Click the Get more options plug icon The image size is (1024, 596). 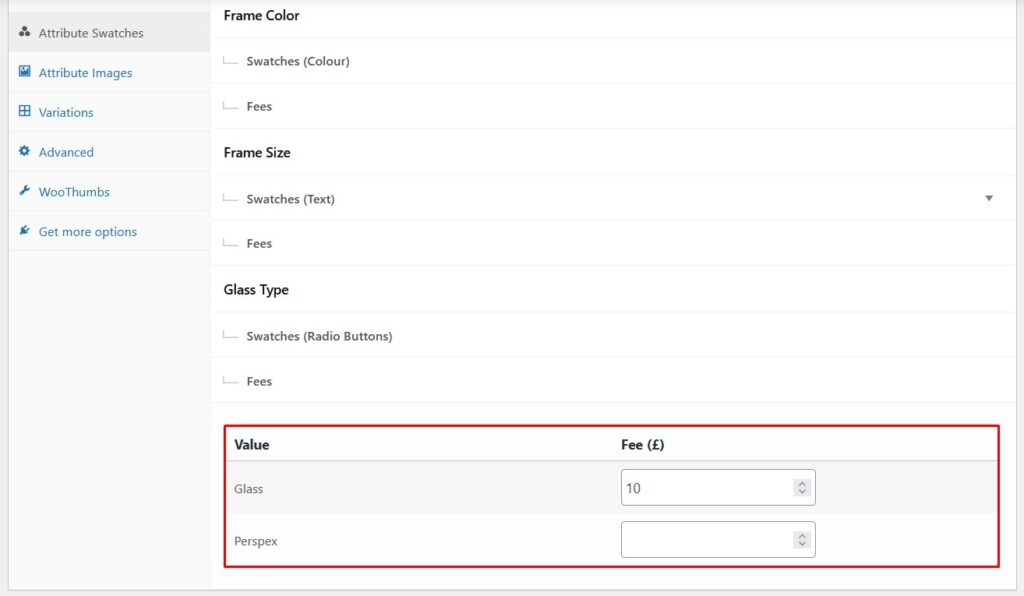24,231
